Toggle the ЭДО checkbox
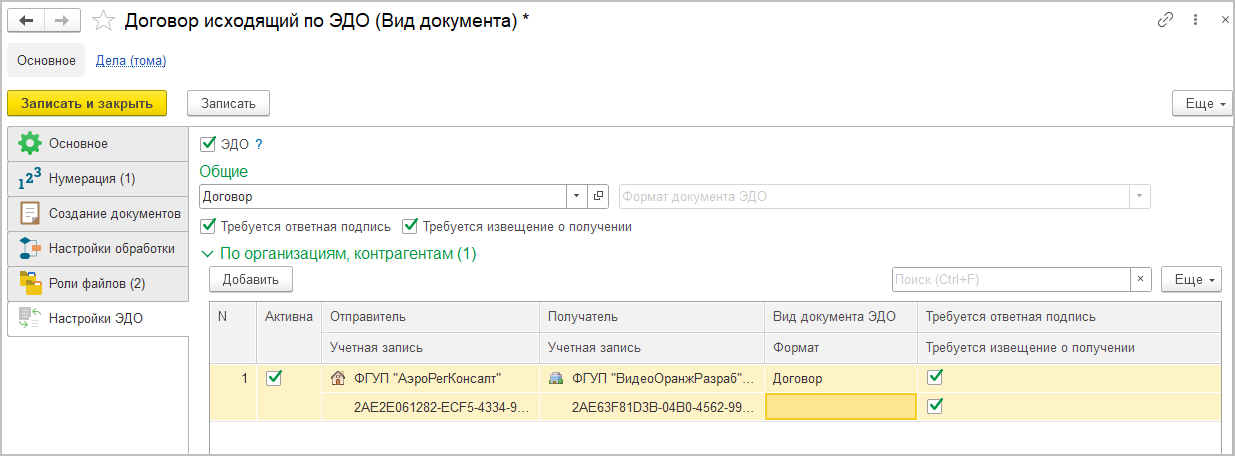 (x=208, y=144)
